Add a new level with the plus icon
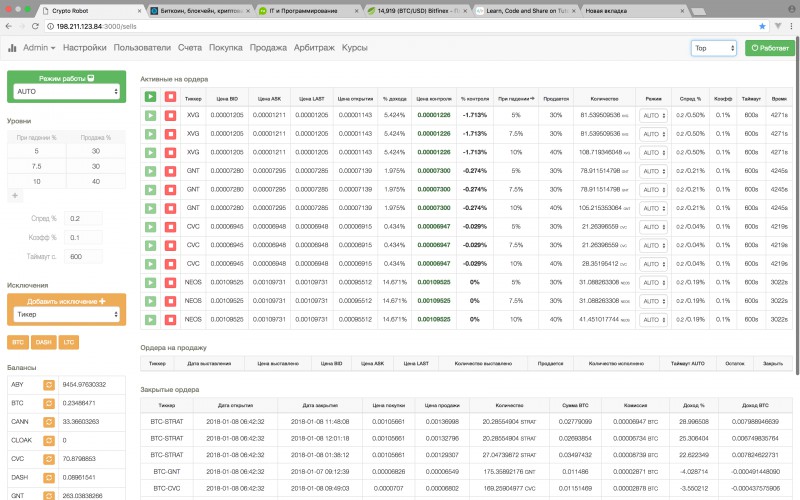 tap(15, 195)
